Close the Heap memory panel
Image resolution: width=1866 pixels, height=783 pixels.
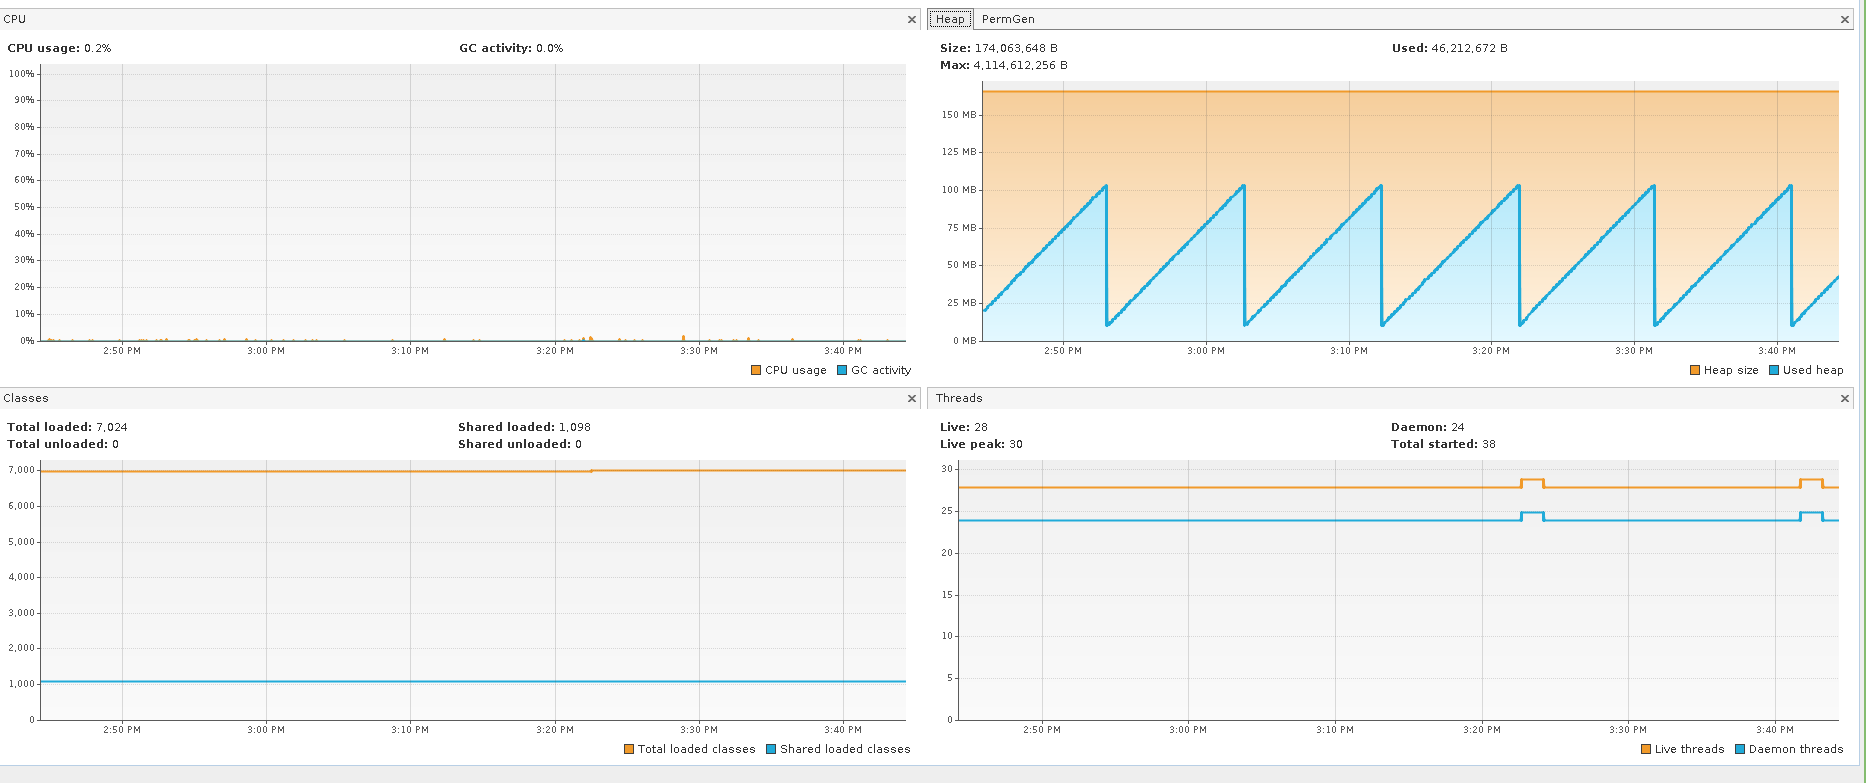[1845, 20]
